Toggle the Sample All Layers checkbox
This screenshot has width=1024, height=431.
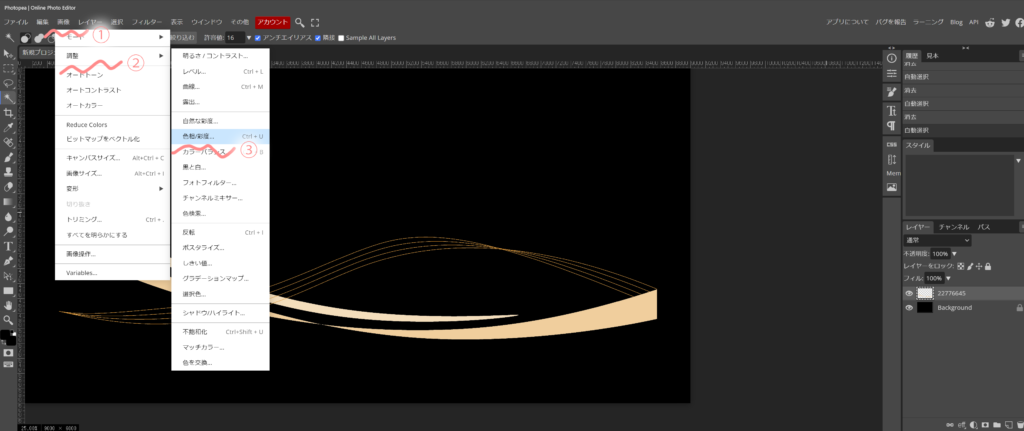click(341, 38)
